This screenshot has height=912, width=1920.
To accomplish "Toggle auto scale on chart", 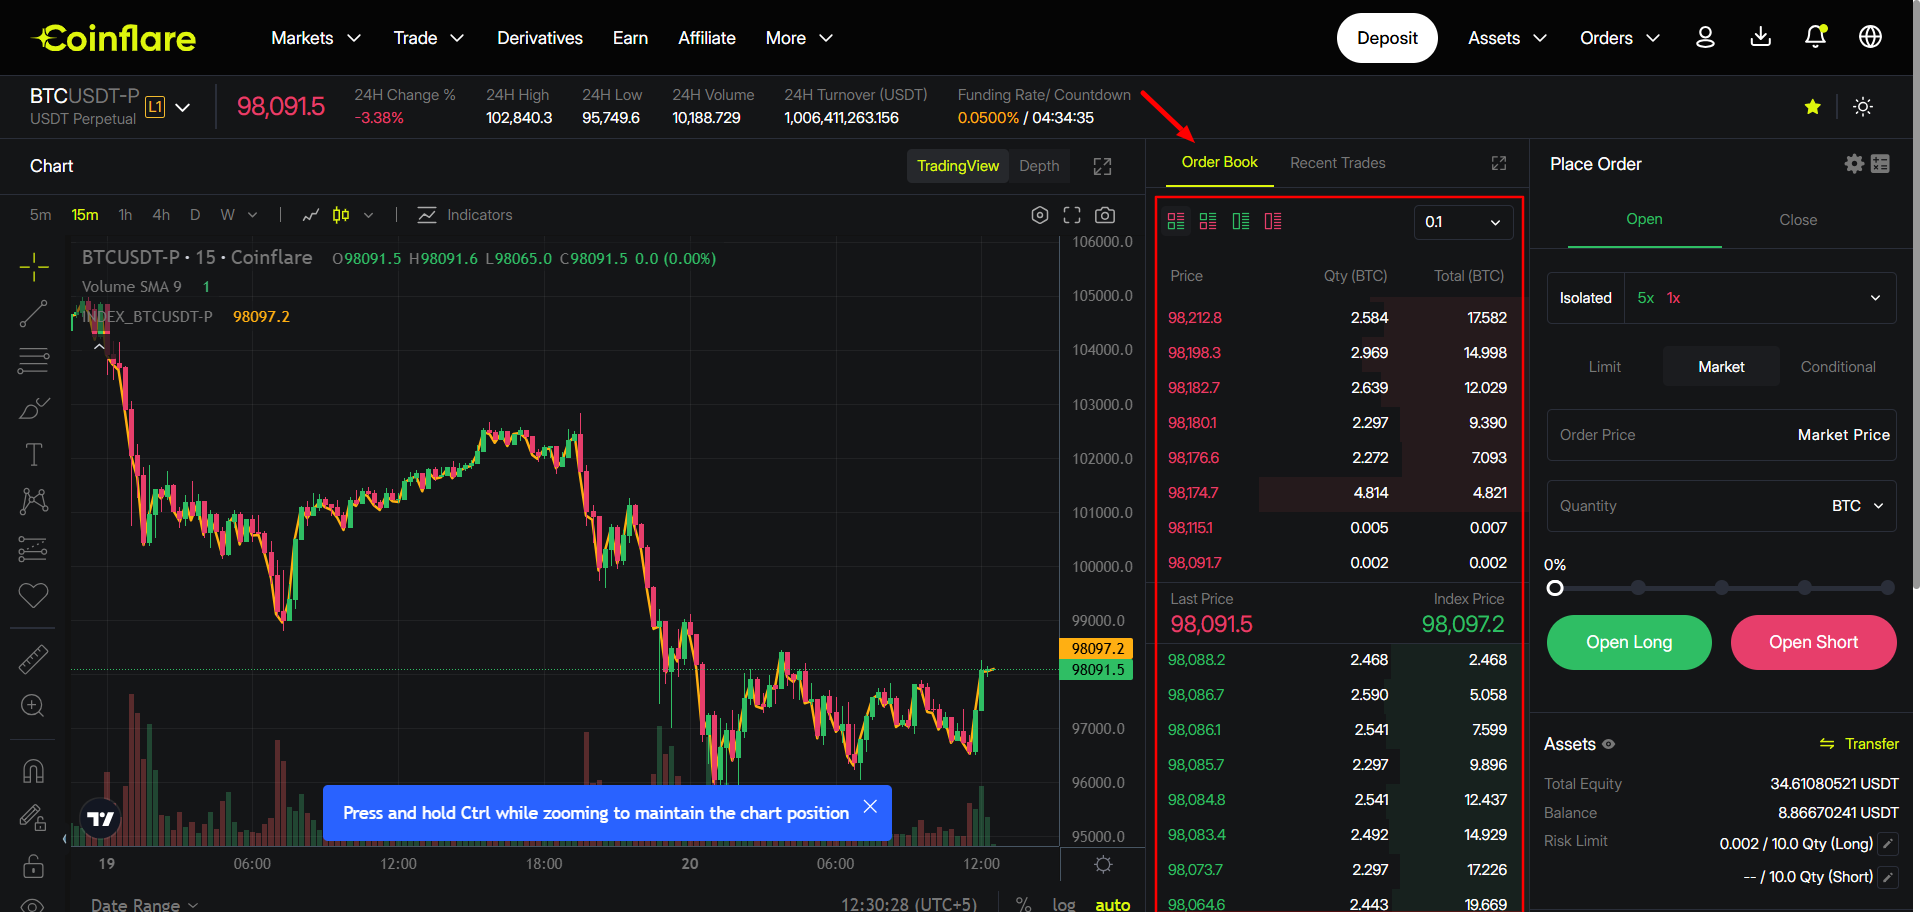I will pos(1112,904).
